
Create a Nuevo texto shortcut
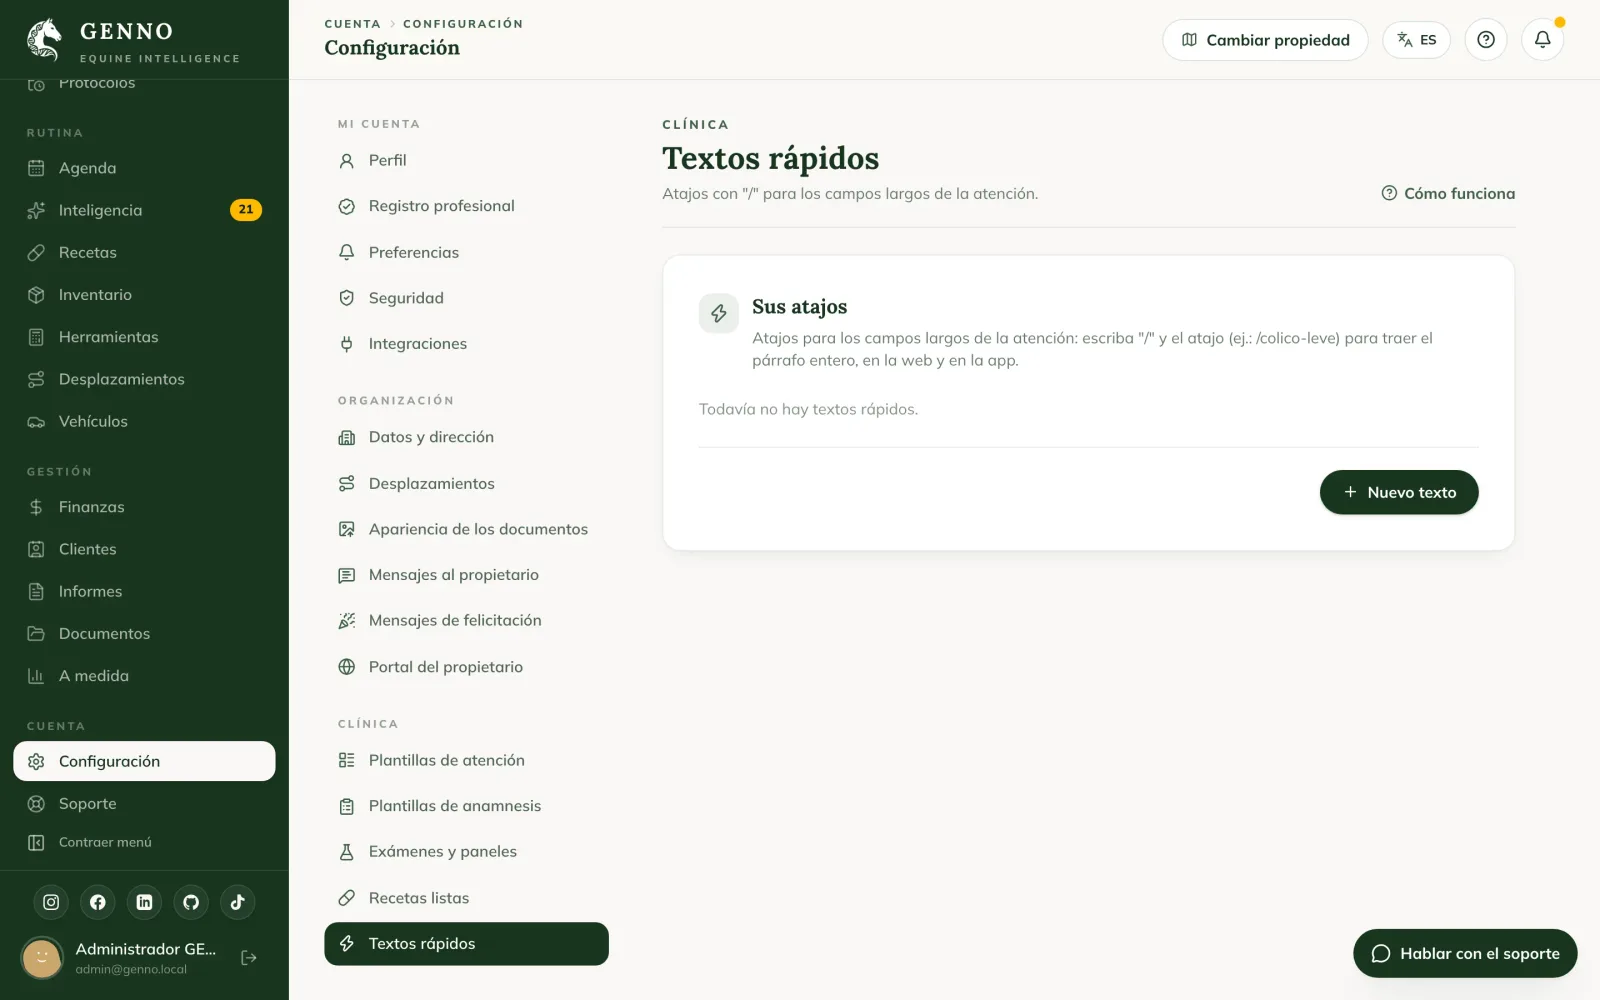1399,492
